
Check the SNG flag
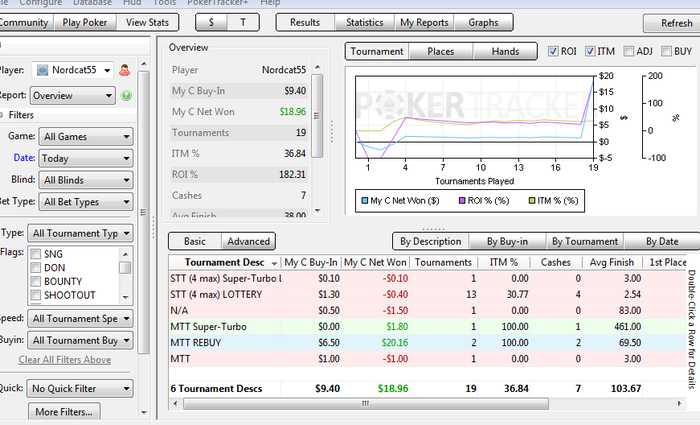pos(35,254)
